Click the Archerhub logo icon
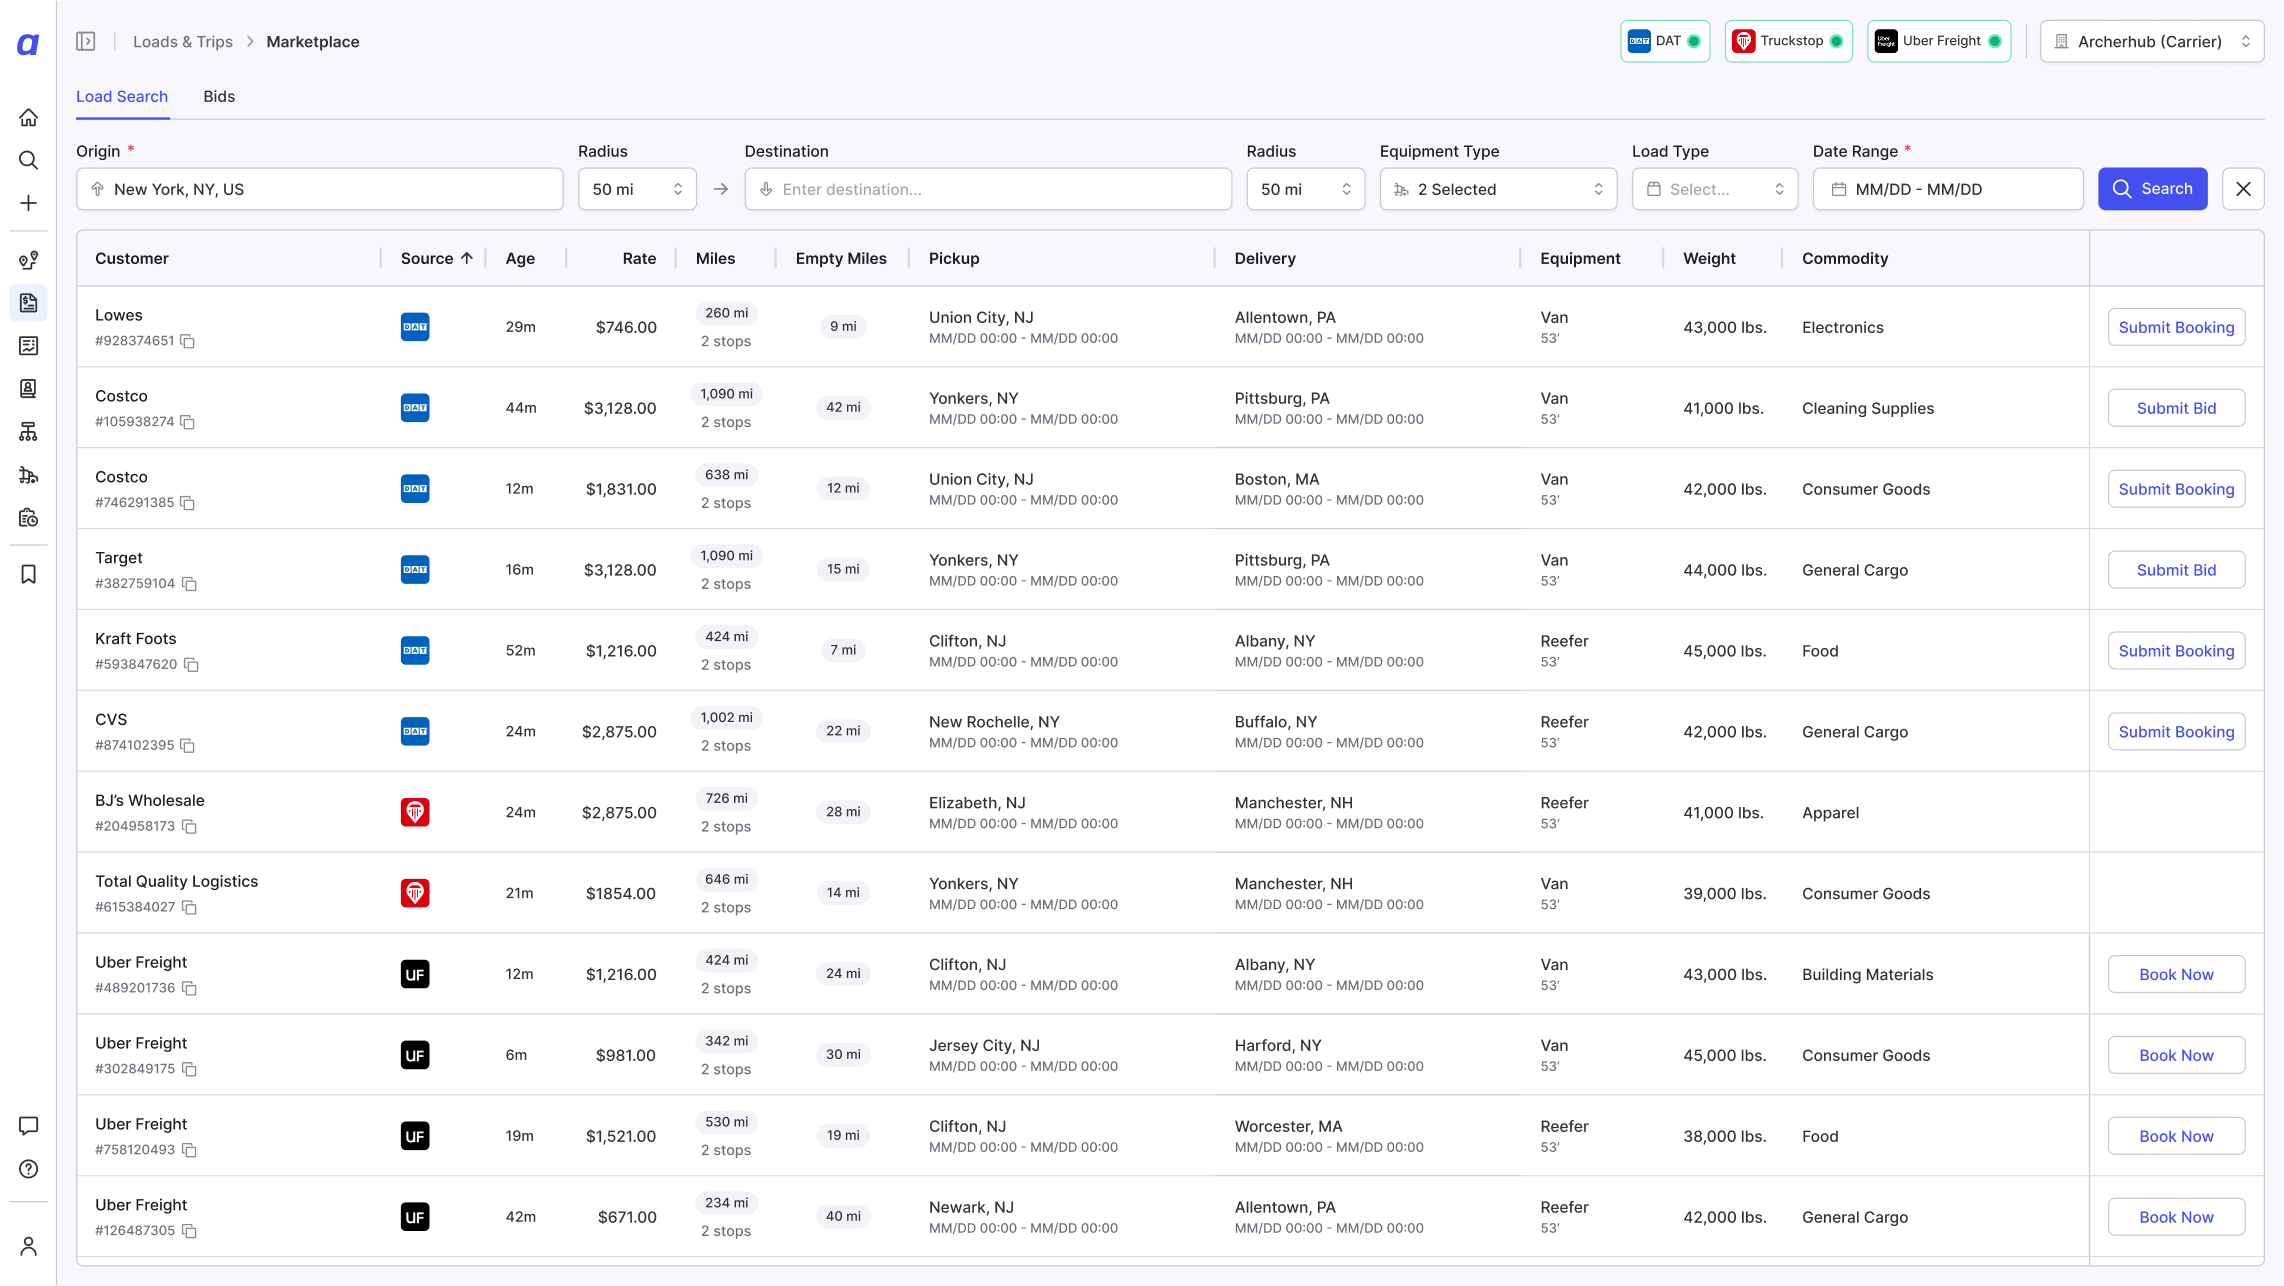The width and height of the screenshot is (2284, 1286). tap(28, 44)
